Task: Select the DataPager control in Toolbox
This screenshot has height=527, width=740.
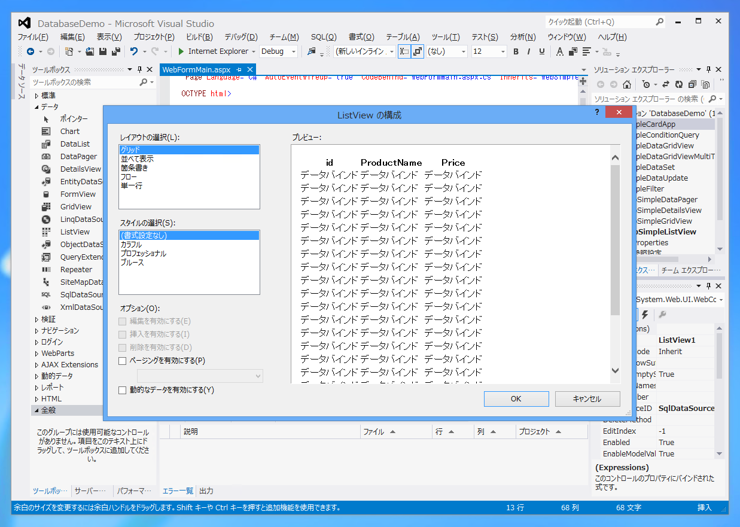Action: tap(78, 156)
